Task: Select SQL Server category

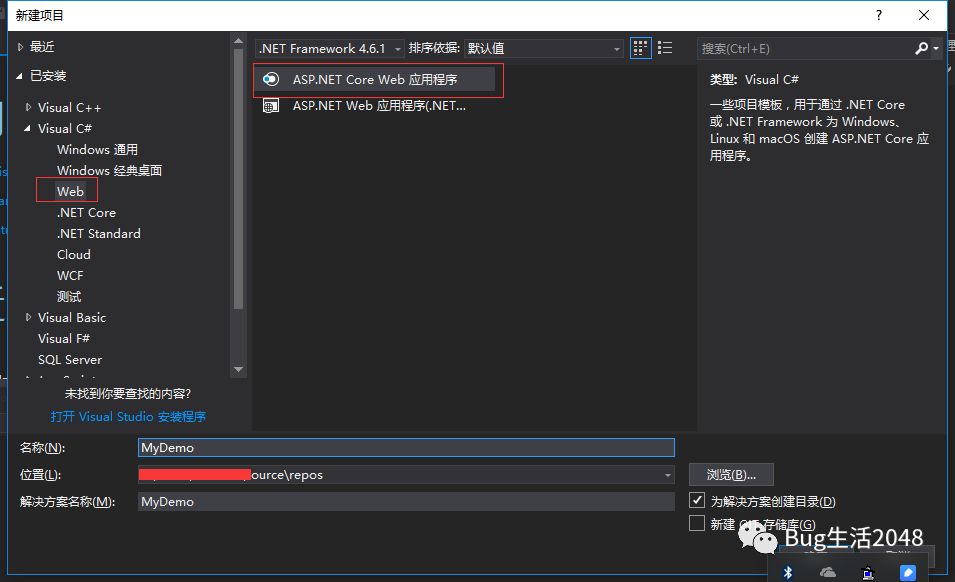Action: click(70, 360)
